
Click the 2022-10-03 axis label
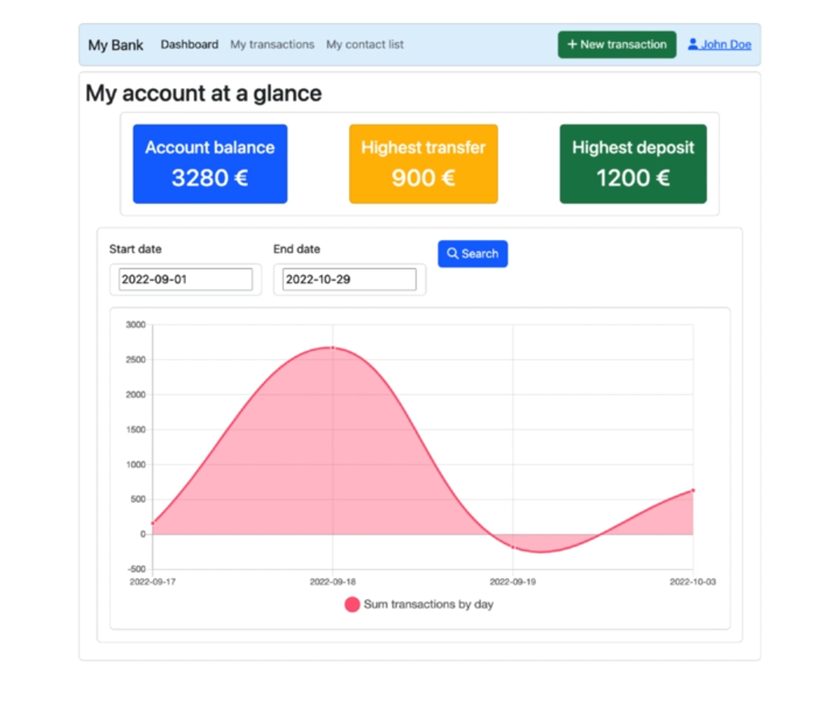(693, 580)
